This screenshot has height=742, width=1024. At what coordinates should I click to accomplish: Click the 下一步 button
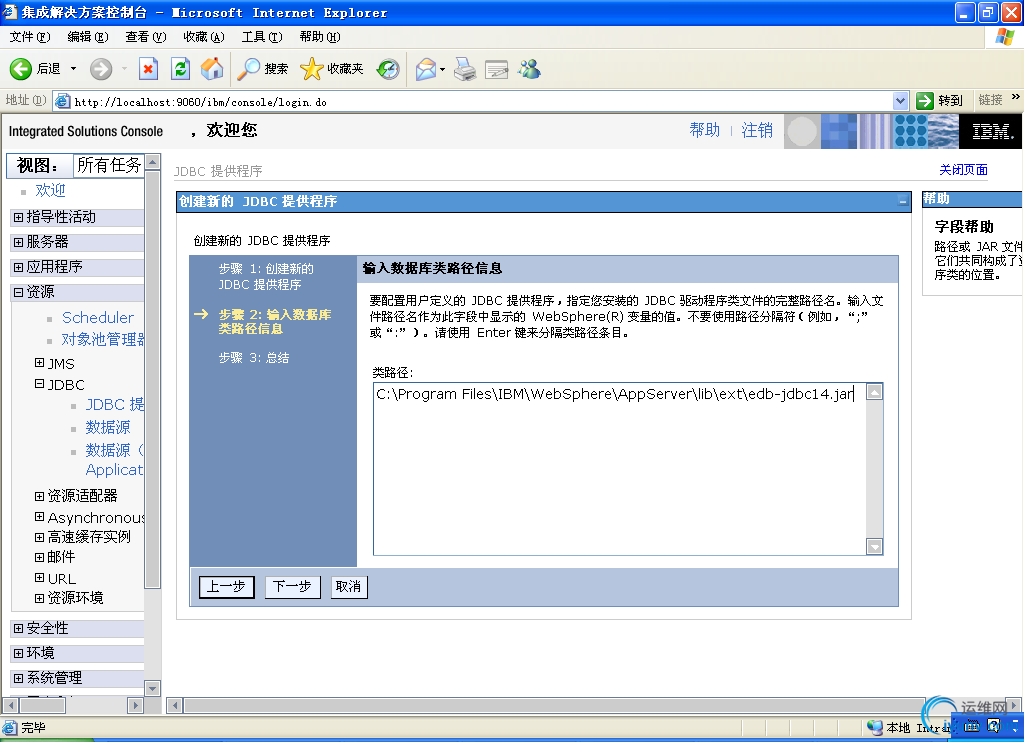coord(292,587)
